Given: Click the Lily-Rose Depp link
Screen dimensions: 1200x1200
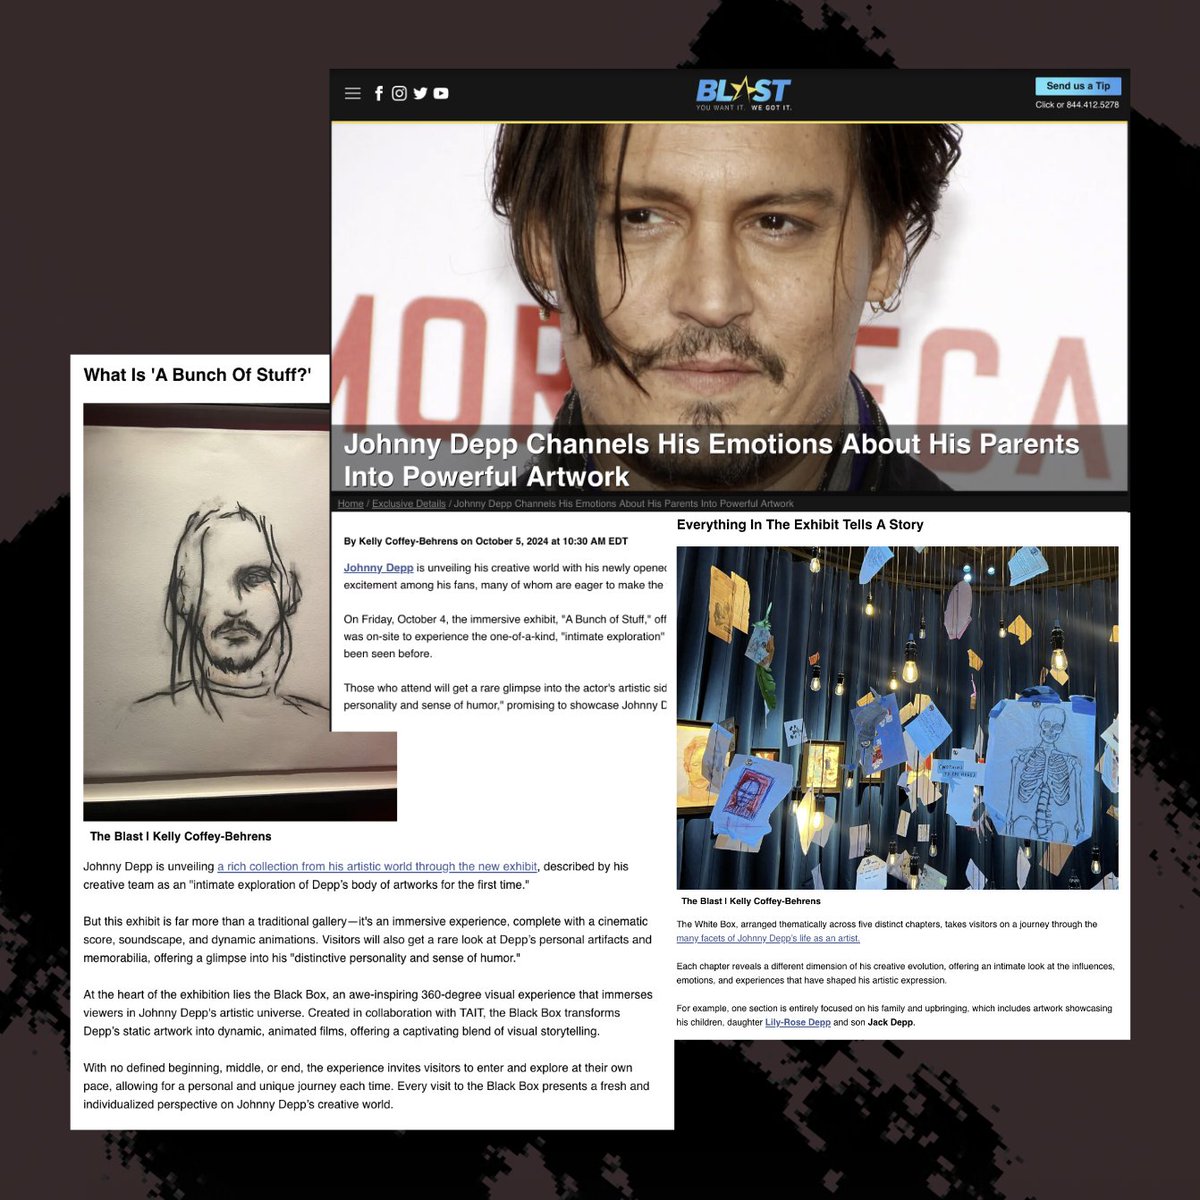Looking at the screenshot, I should tap(798, 1022).
